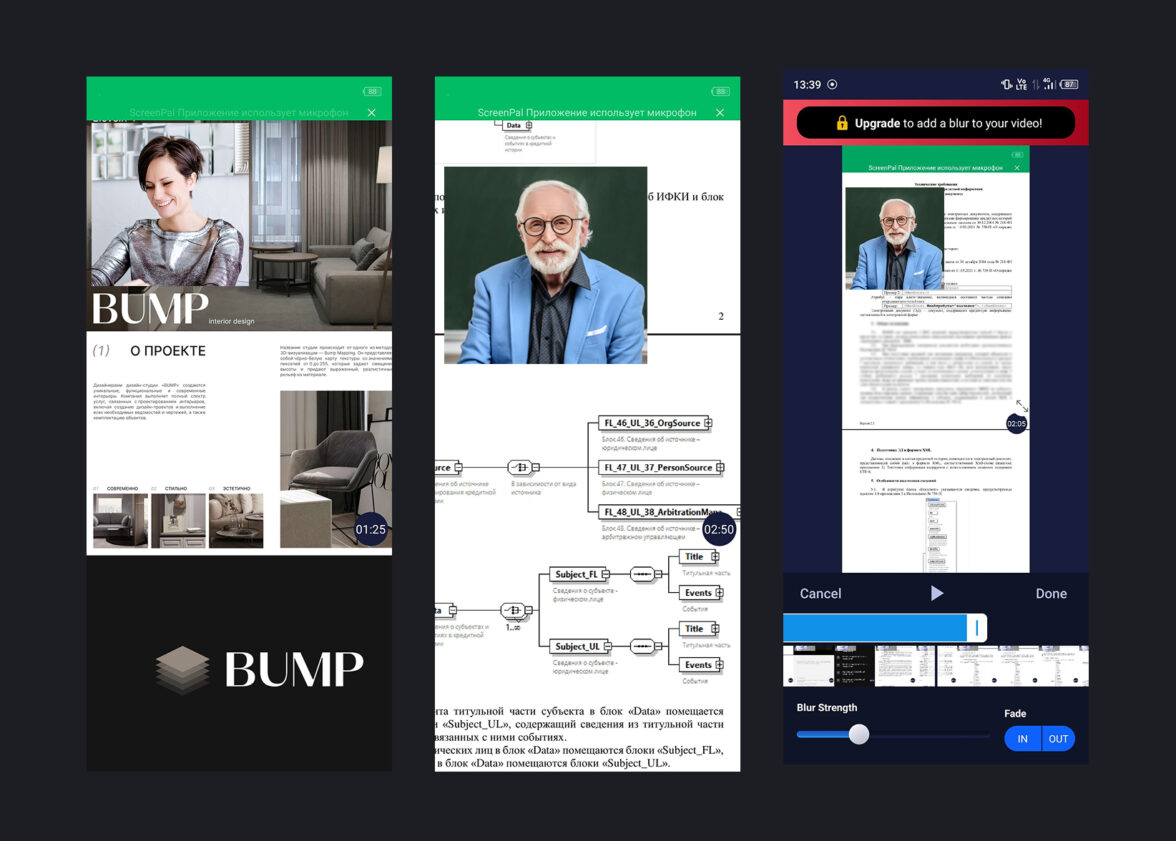
Task: Tap the screen recording indicator beside 13:39
Action: [x=832, y=85]
